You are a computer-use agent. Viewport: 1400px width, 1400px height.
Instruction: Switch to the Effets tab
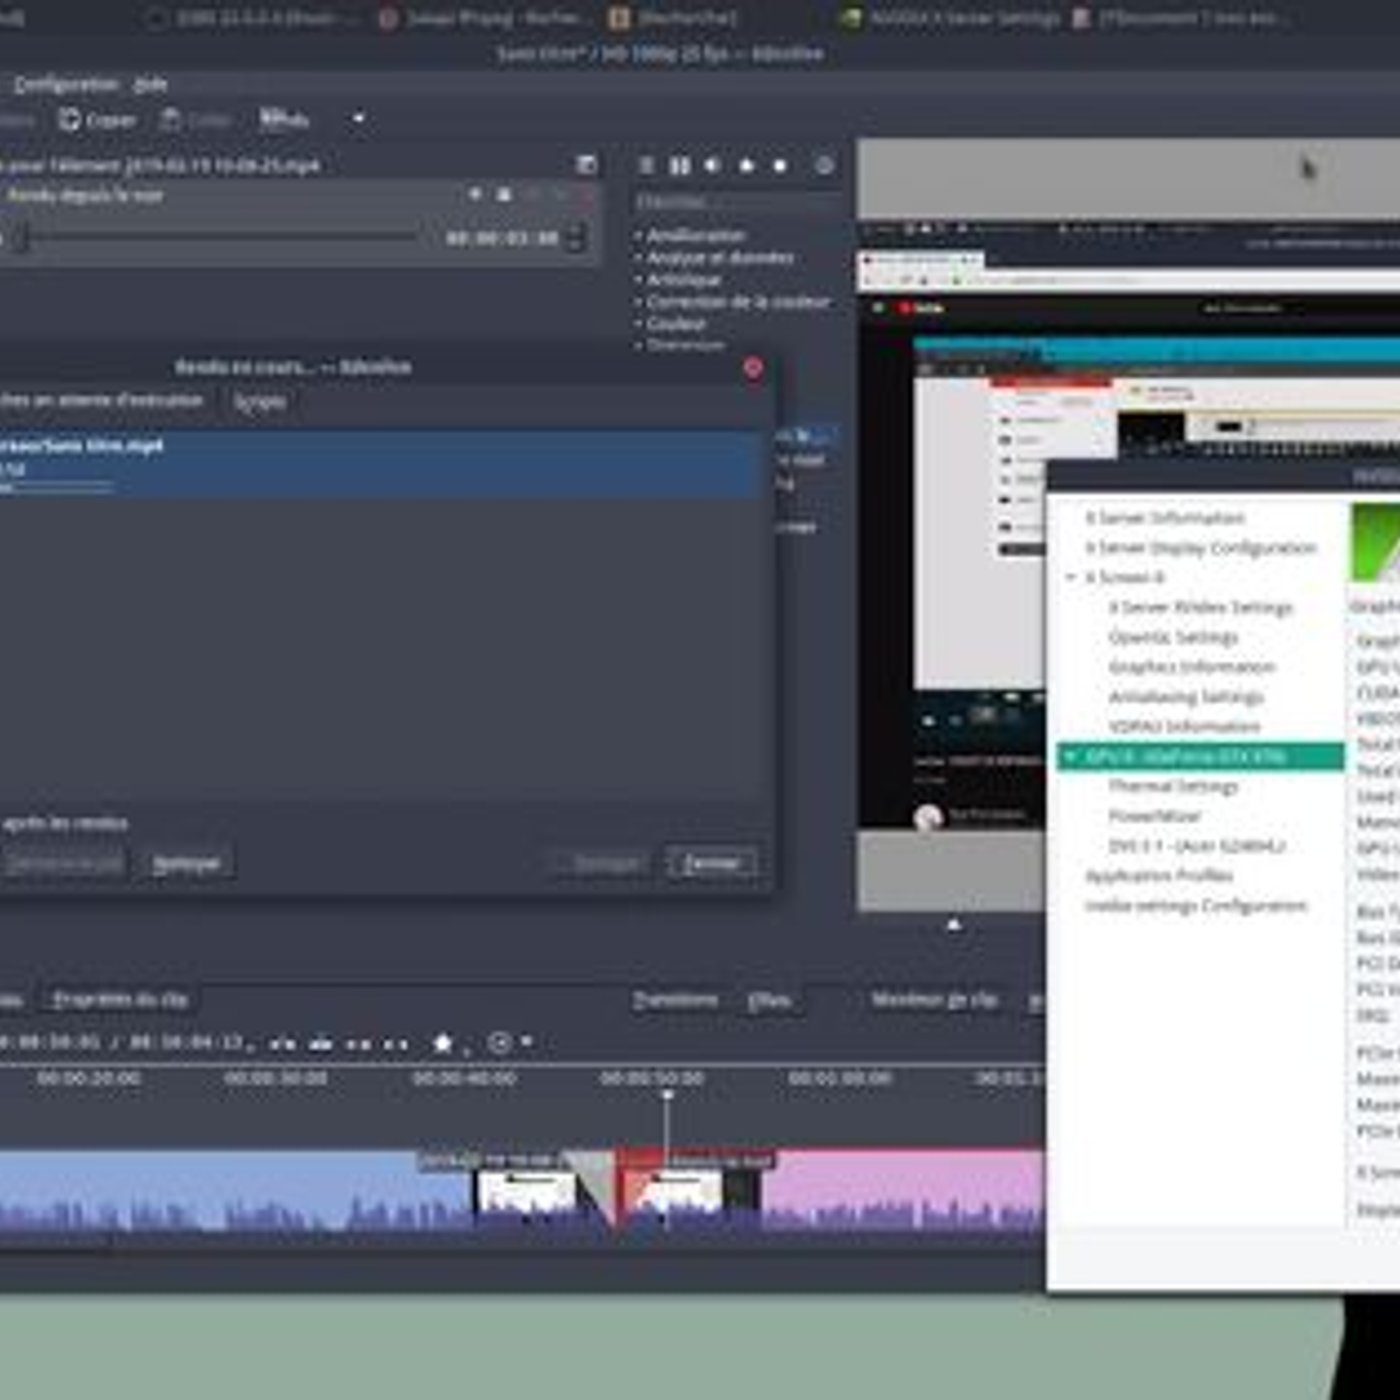[x=769, y=1000]
